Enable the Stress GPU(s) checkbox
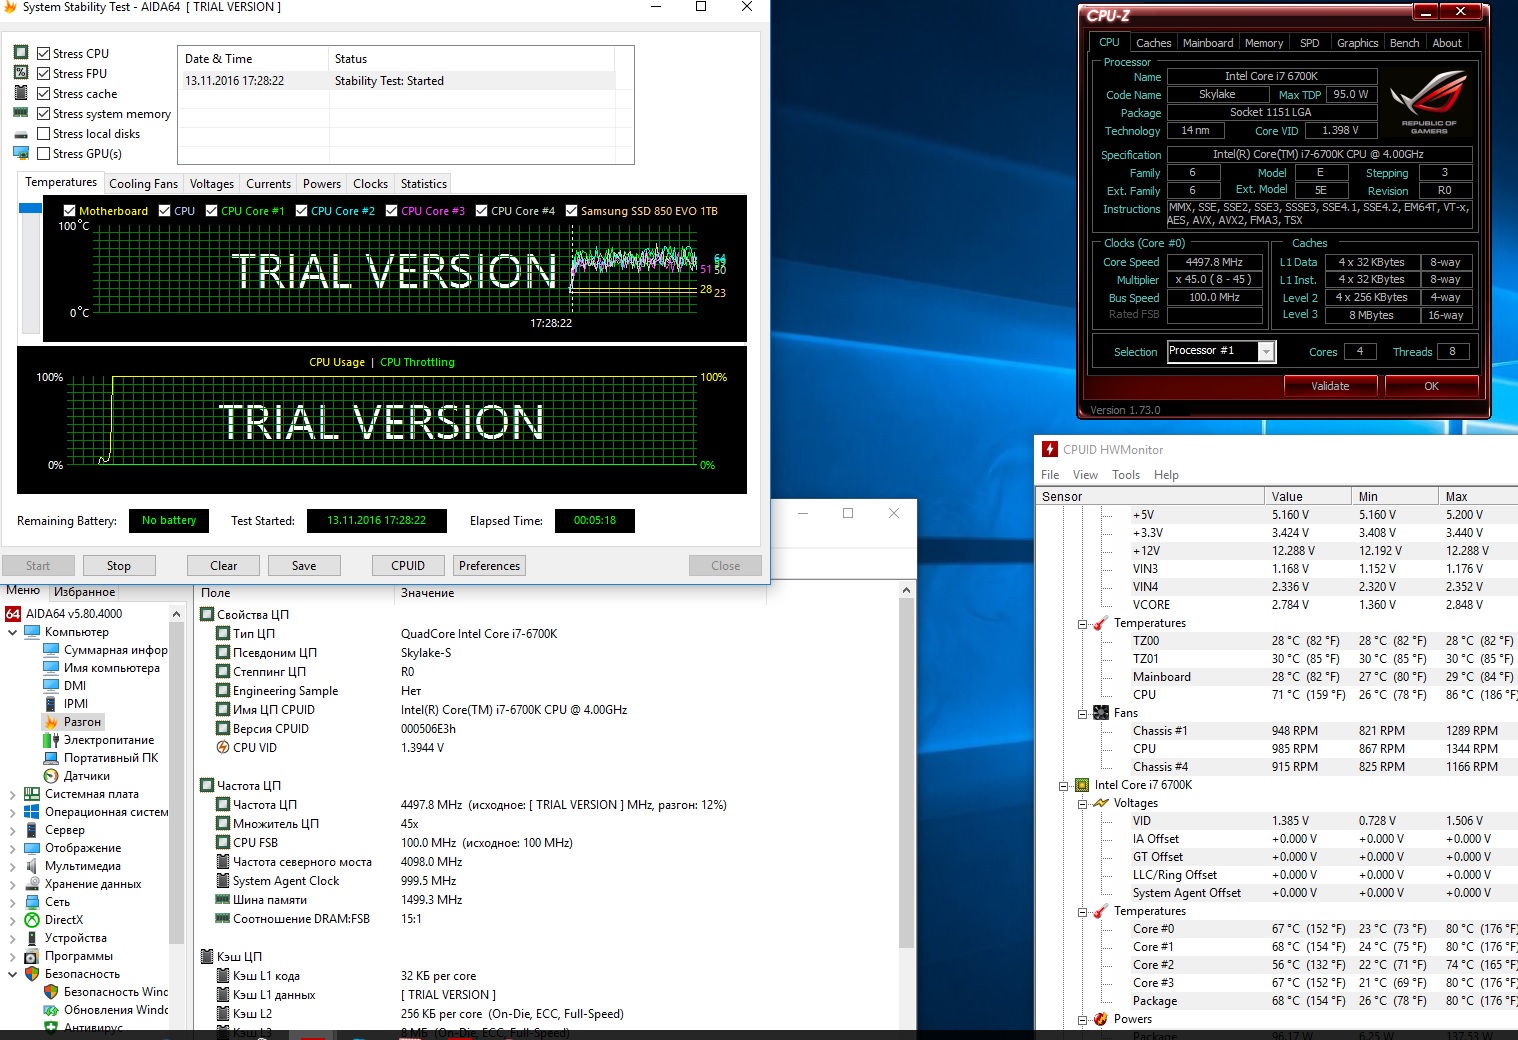 pyautogui.click(x=43, y=154)
